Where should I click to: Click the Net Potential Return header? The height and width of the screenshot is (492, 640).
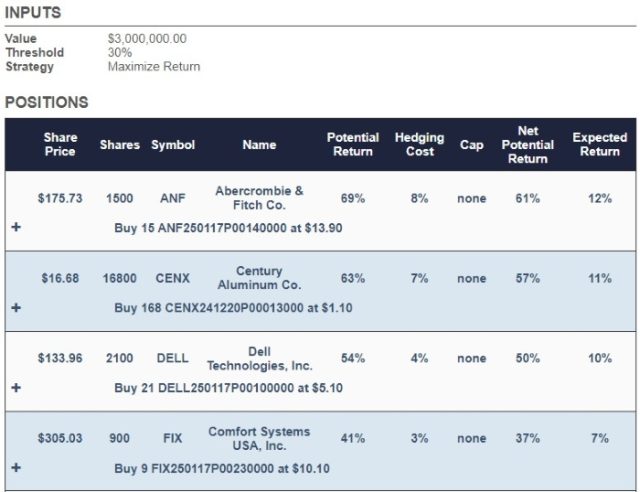[528, 145]
